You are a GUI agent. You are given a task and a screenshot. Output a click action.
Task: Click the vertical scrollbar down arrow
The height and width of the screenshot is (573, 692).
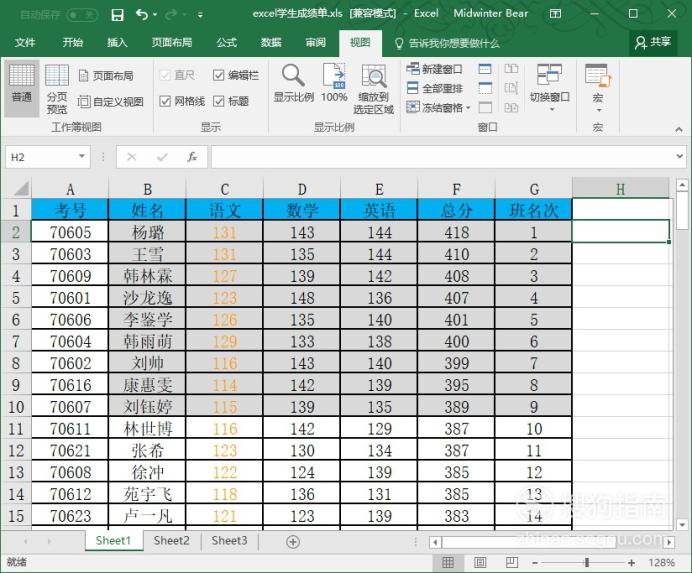[x=682, y=525]
